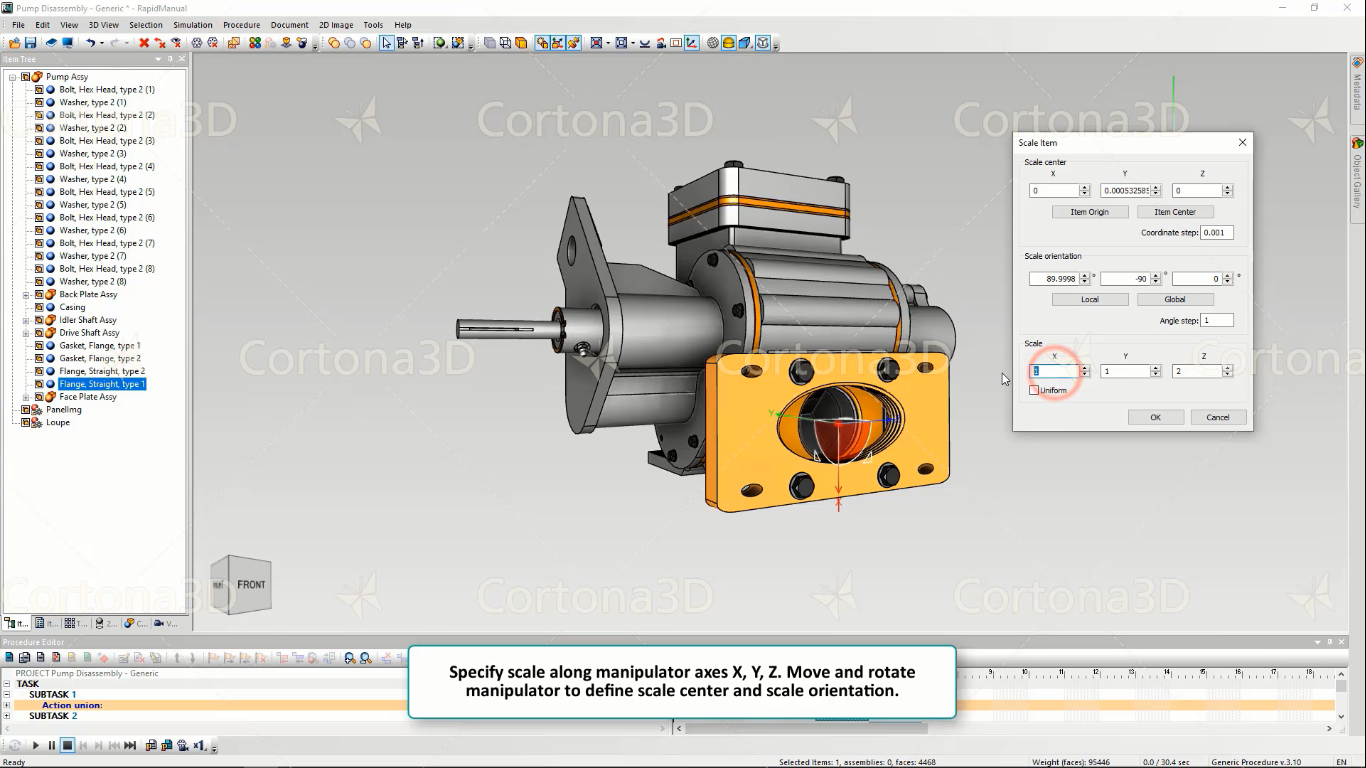Open the 3D View menu
Image resolution: width=1366 pixels, height=768 pixels.
pyautogui.click(x=103, y=25)
